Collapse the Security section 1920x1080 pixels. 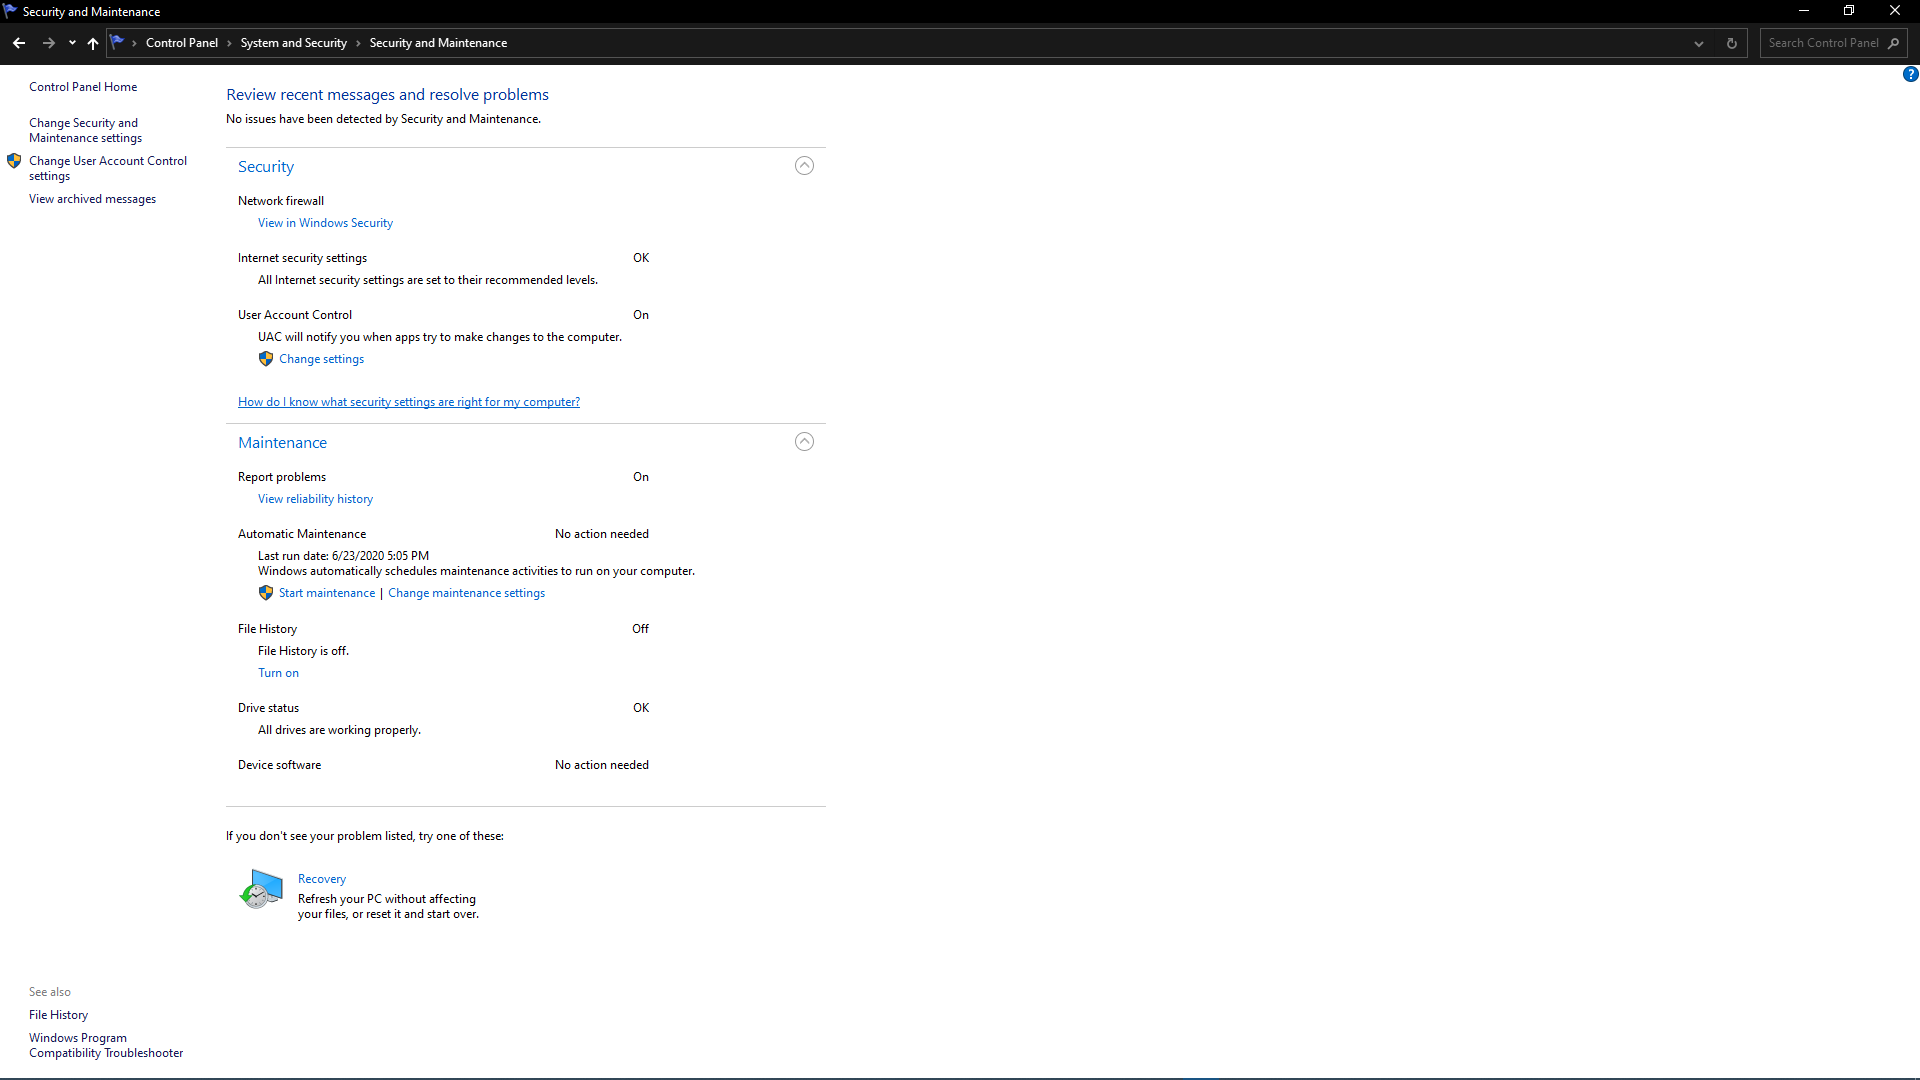tap(804, 166)
